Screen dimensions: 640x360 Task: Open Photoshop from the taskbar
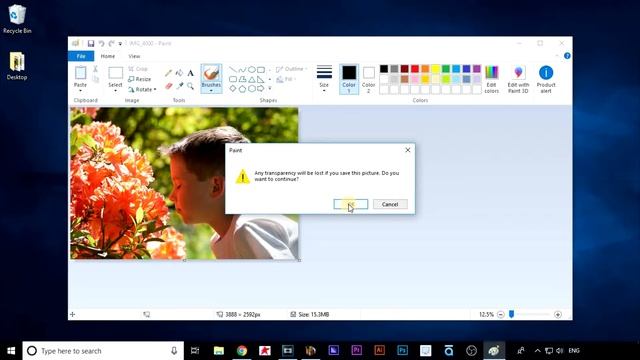[402, 351]
